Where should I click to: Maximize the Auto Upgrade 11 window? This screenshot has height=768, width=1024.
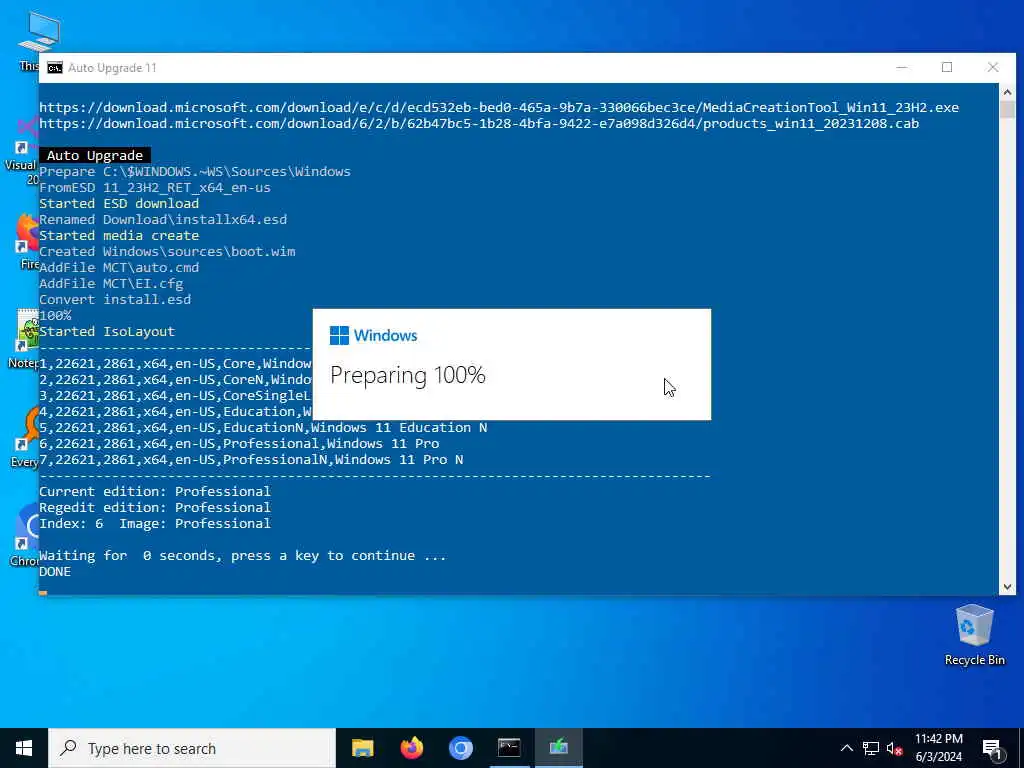click(x=947, y=67)
